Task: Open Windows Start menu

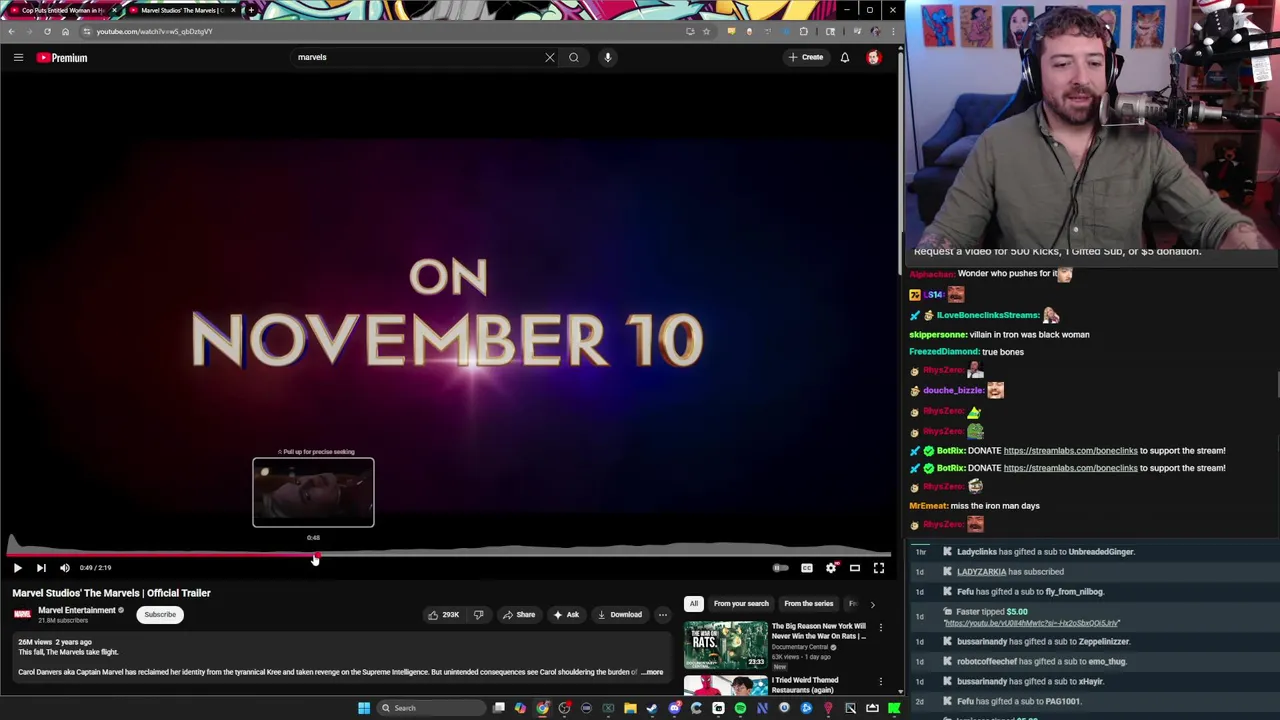Action: coord(364,708)
